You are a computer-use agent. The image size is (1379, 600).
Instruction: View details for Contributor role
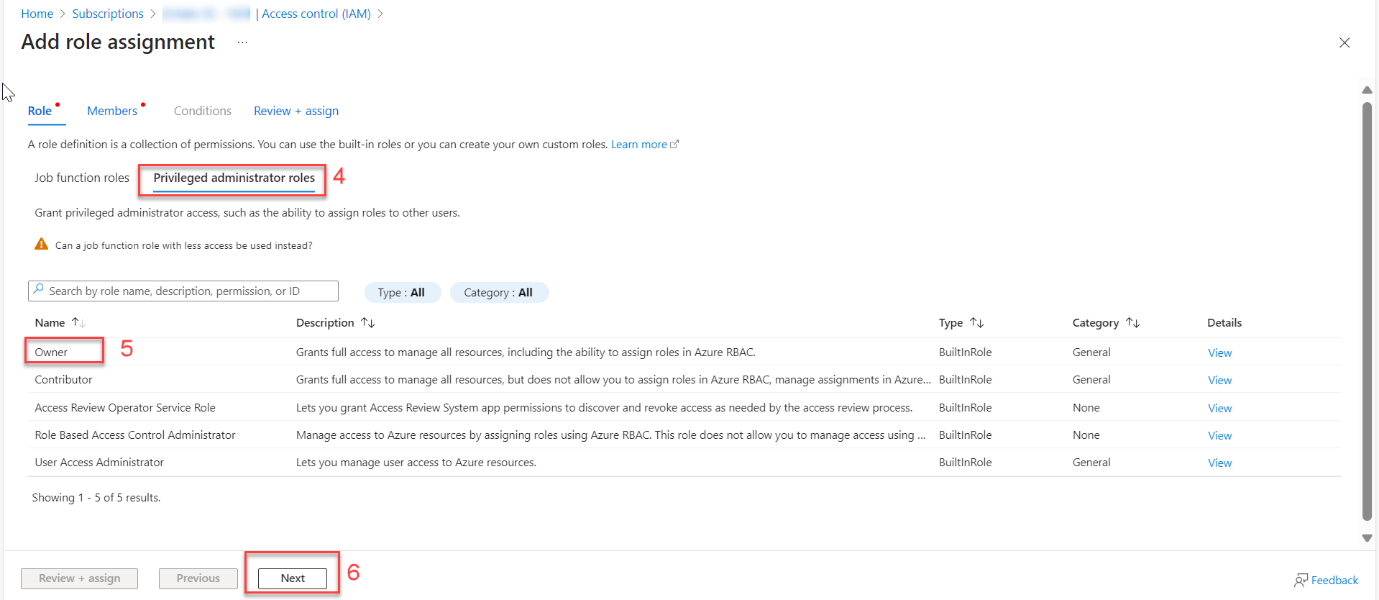tap(1220, 380)
